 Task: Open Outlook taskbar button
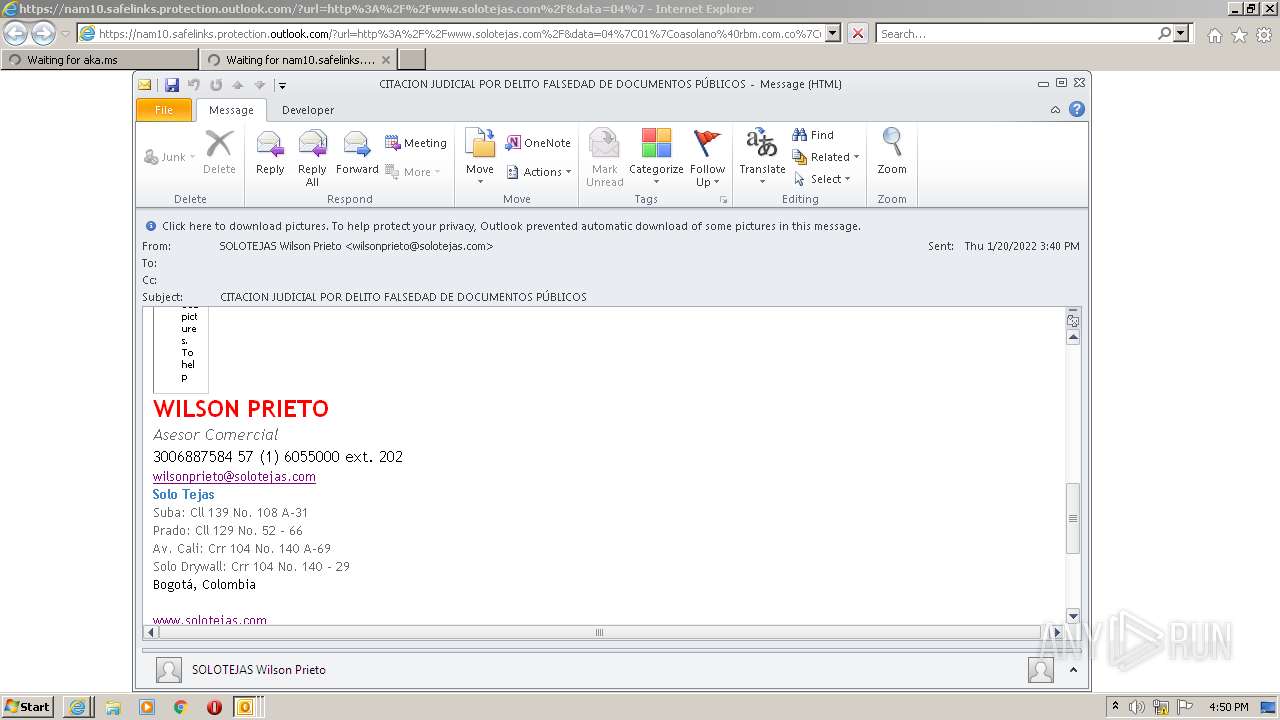(245, 707)
